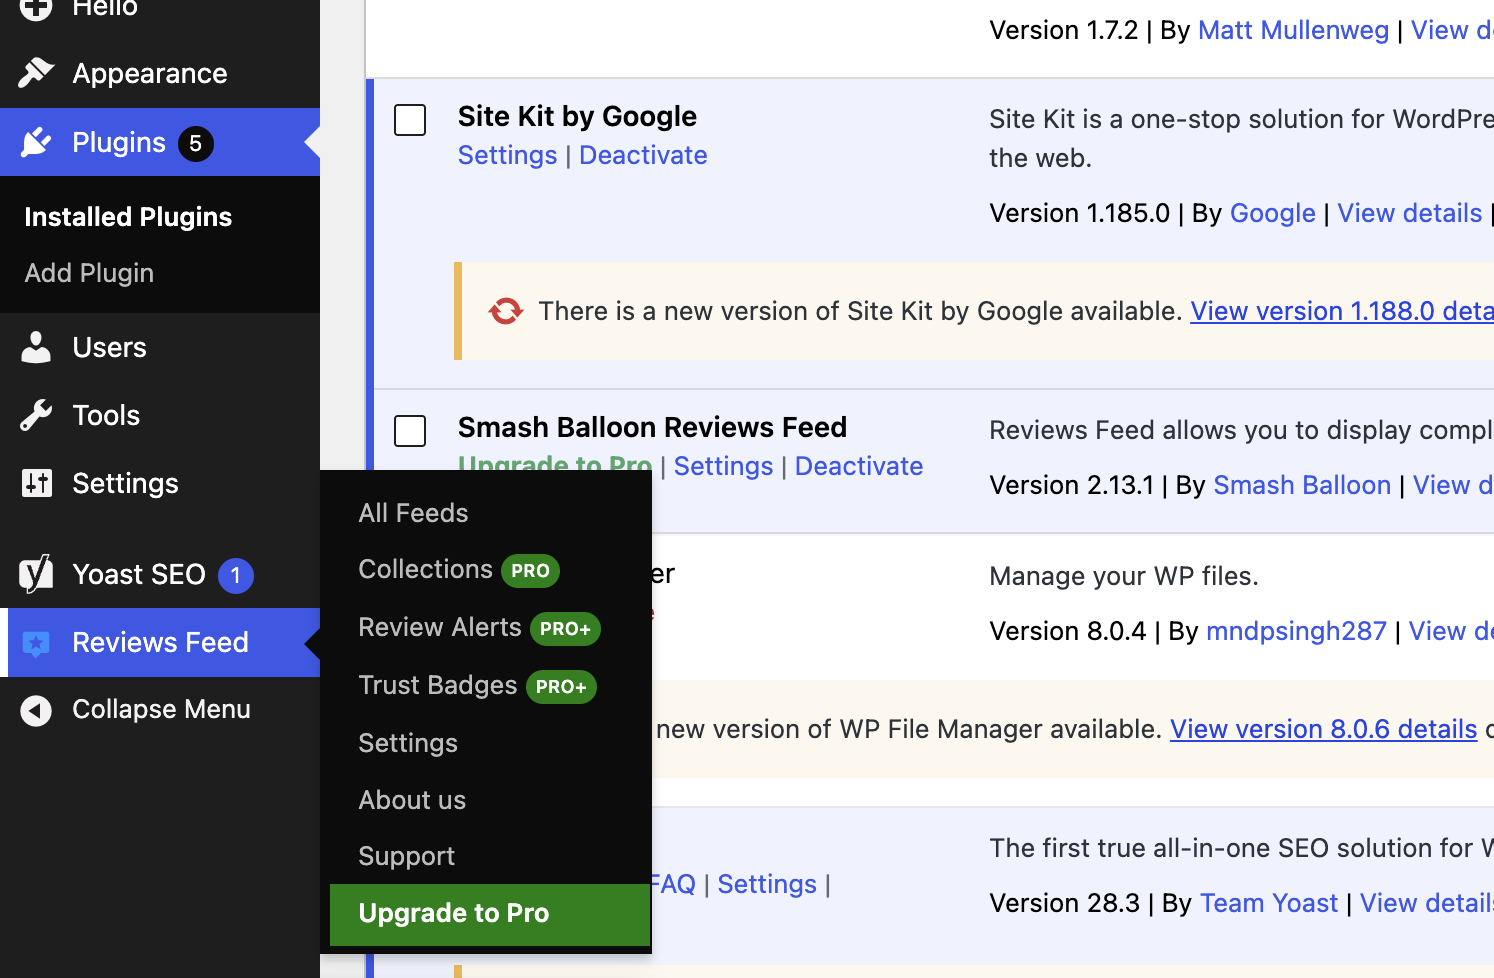Open Yoast SEO plugin Settings link

[x=767, y=884]
